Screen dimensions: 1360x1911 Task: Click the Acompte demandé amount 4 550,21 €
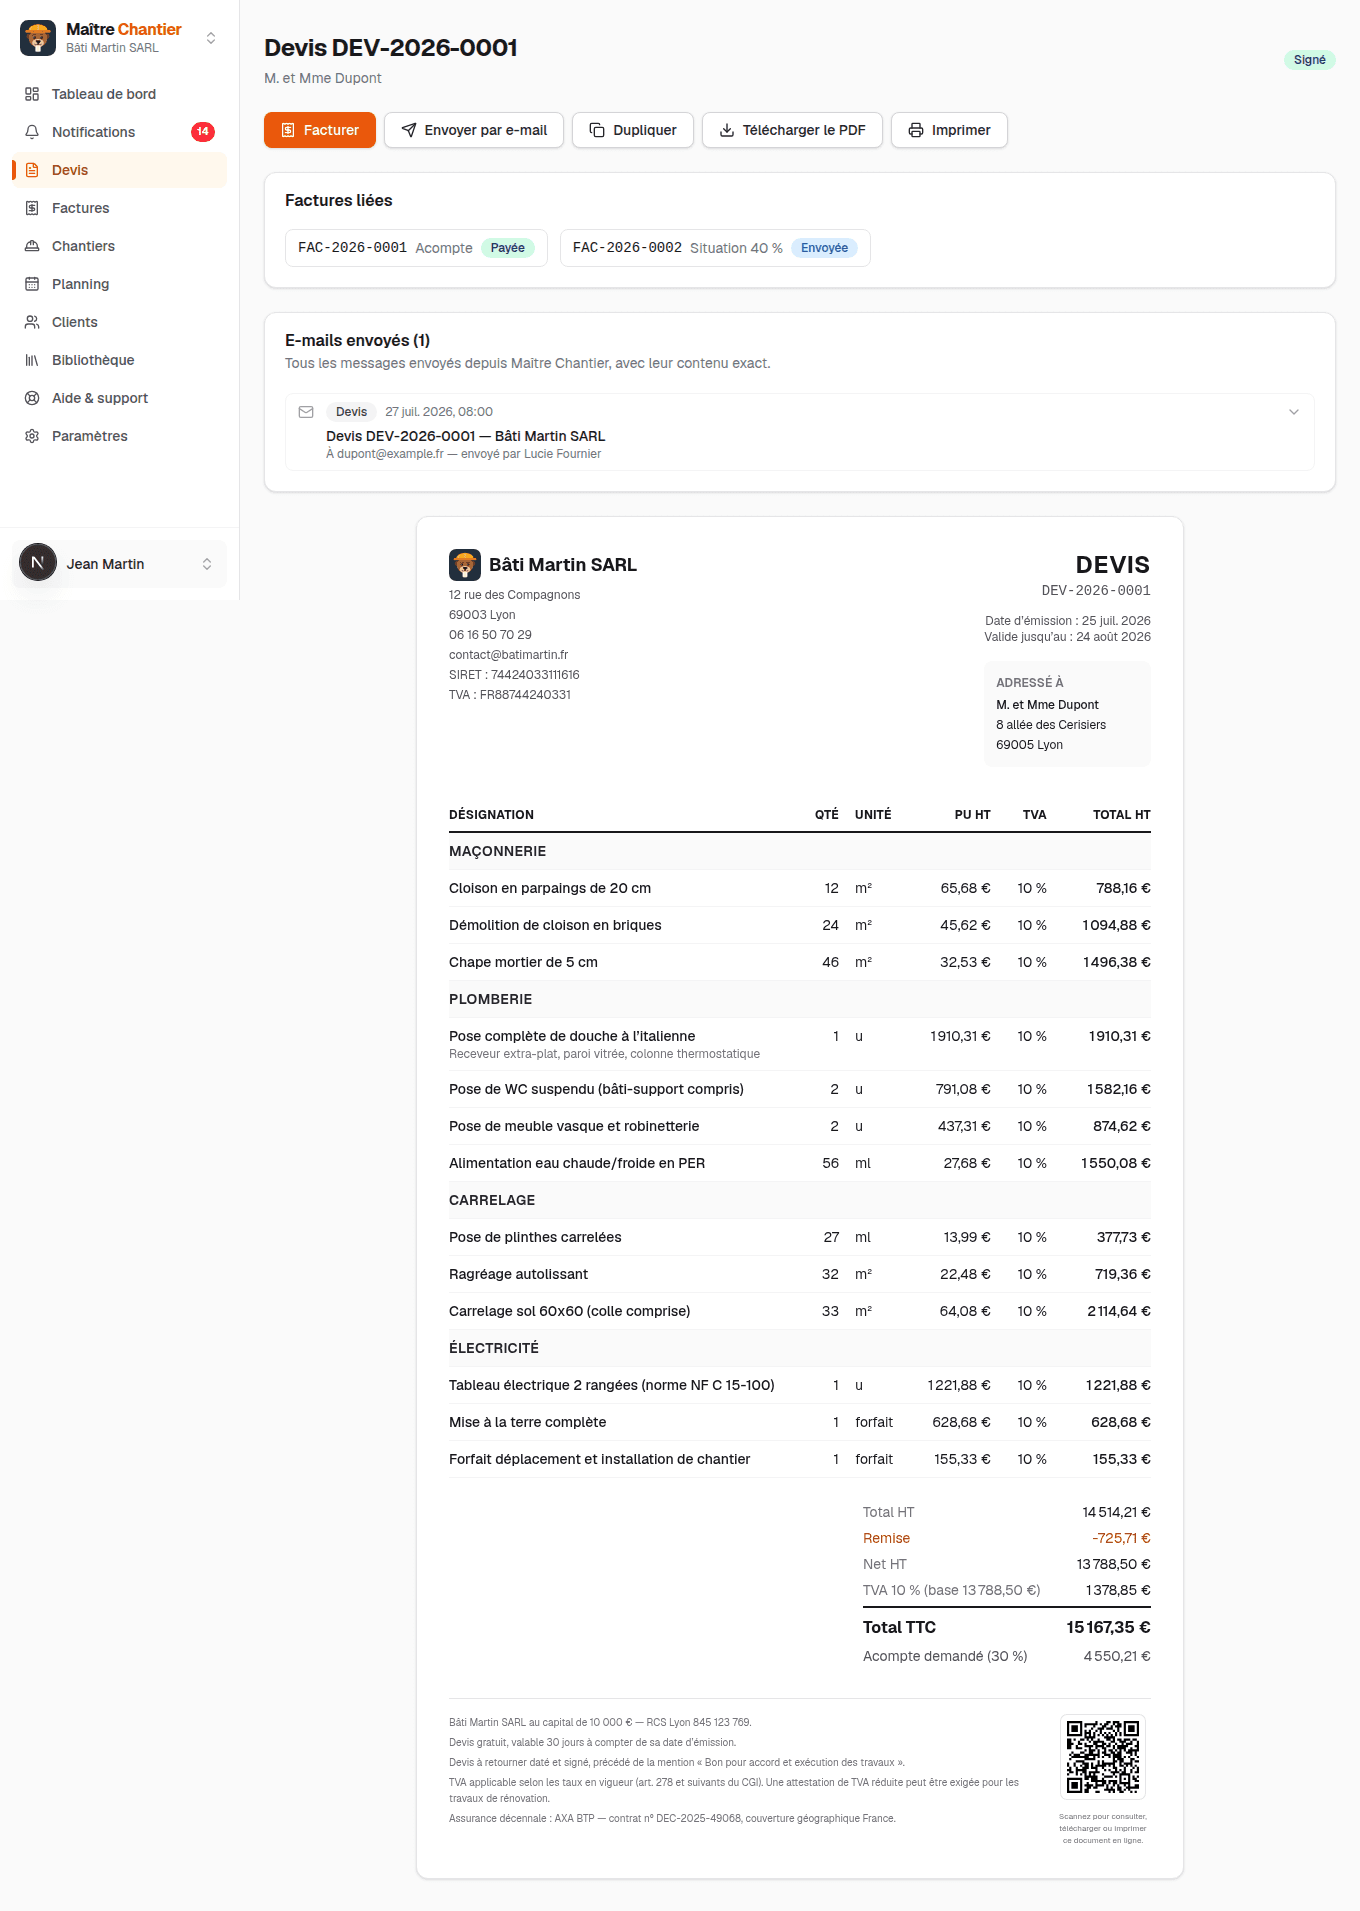point(1117,1656)
